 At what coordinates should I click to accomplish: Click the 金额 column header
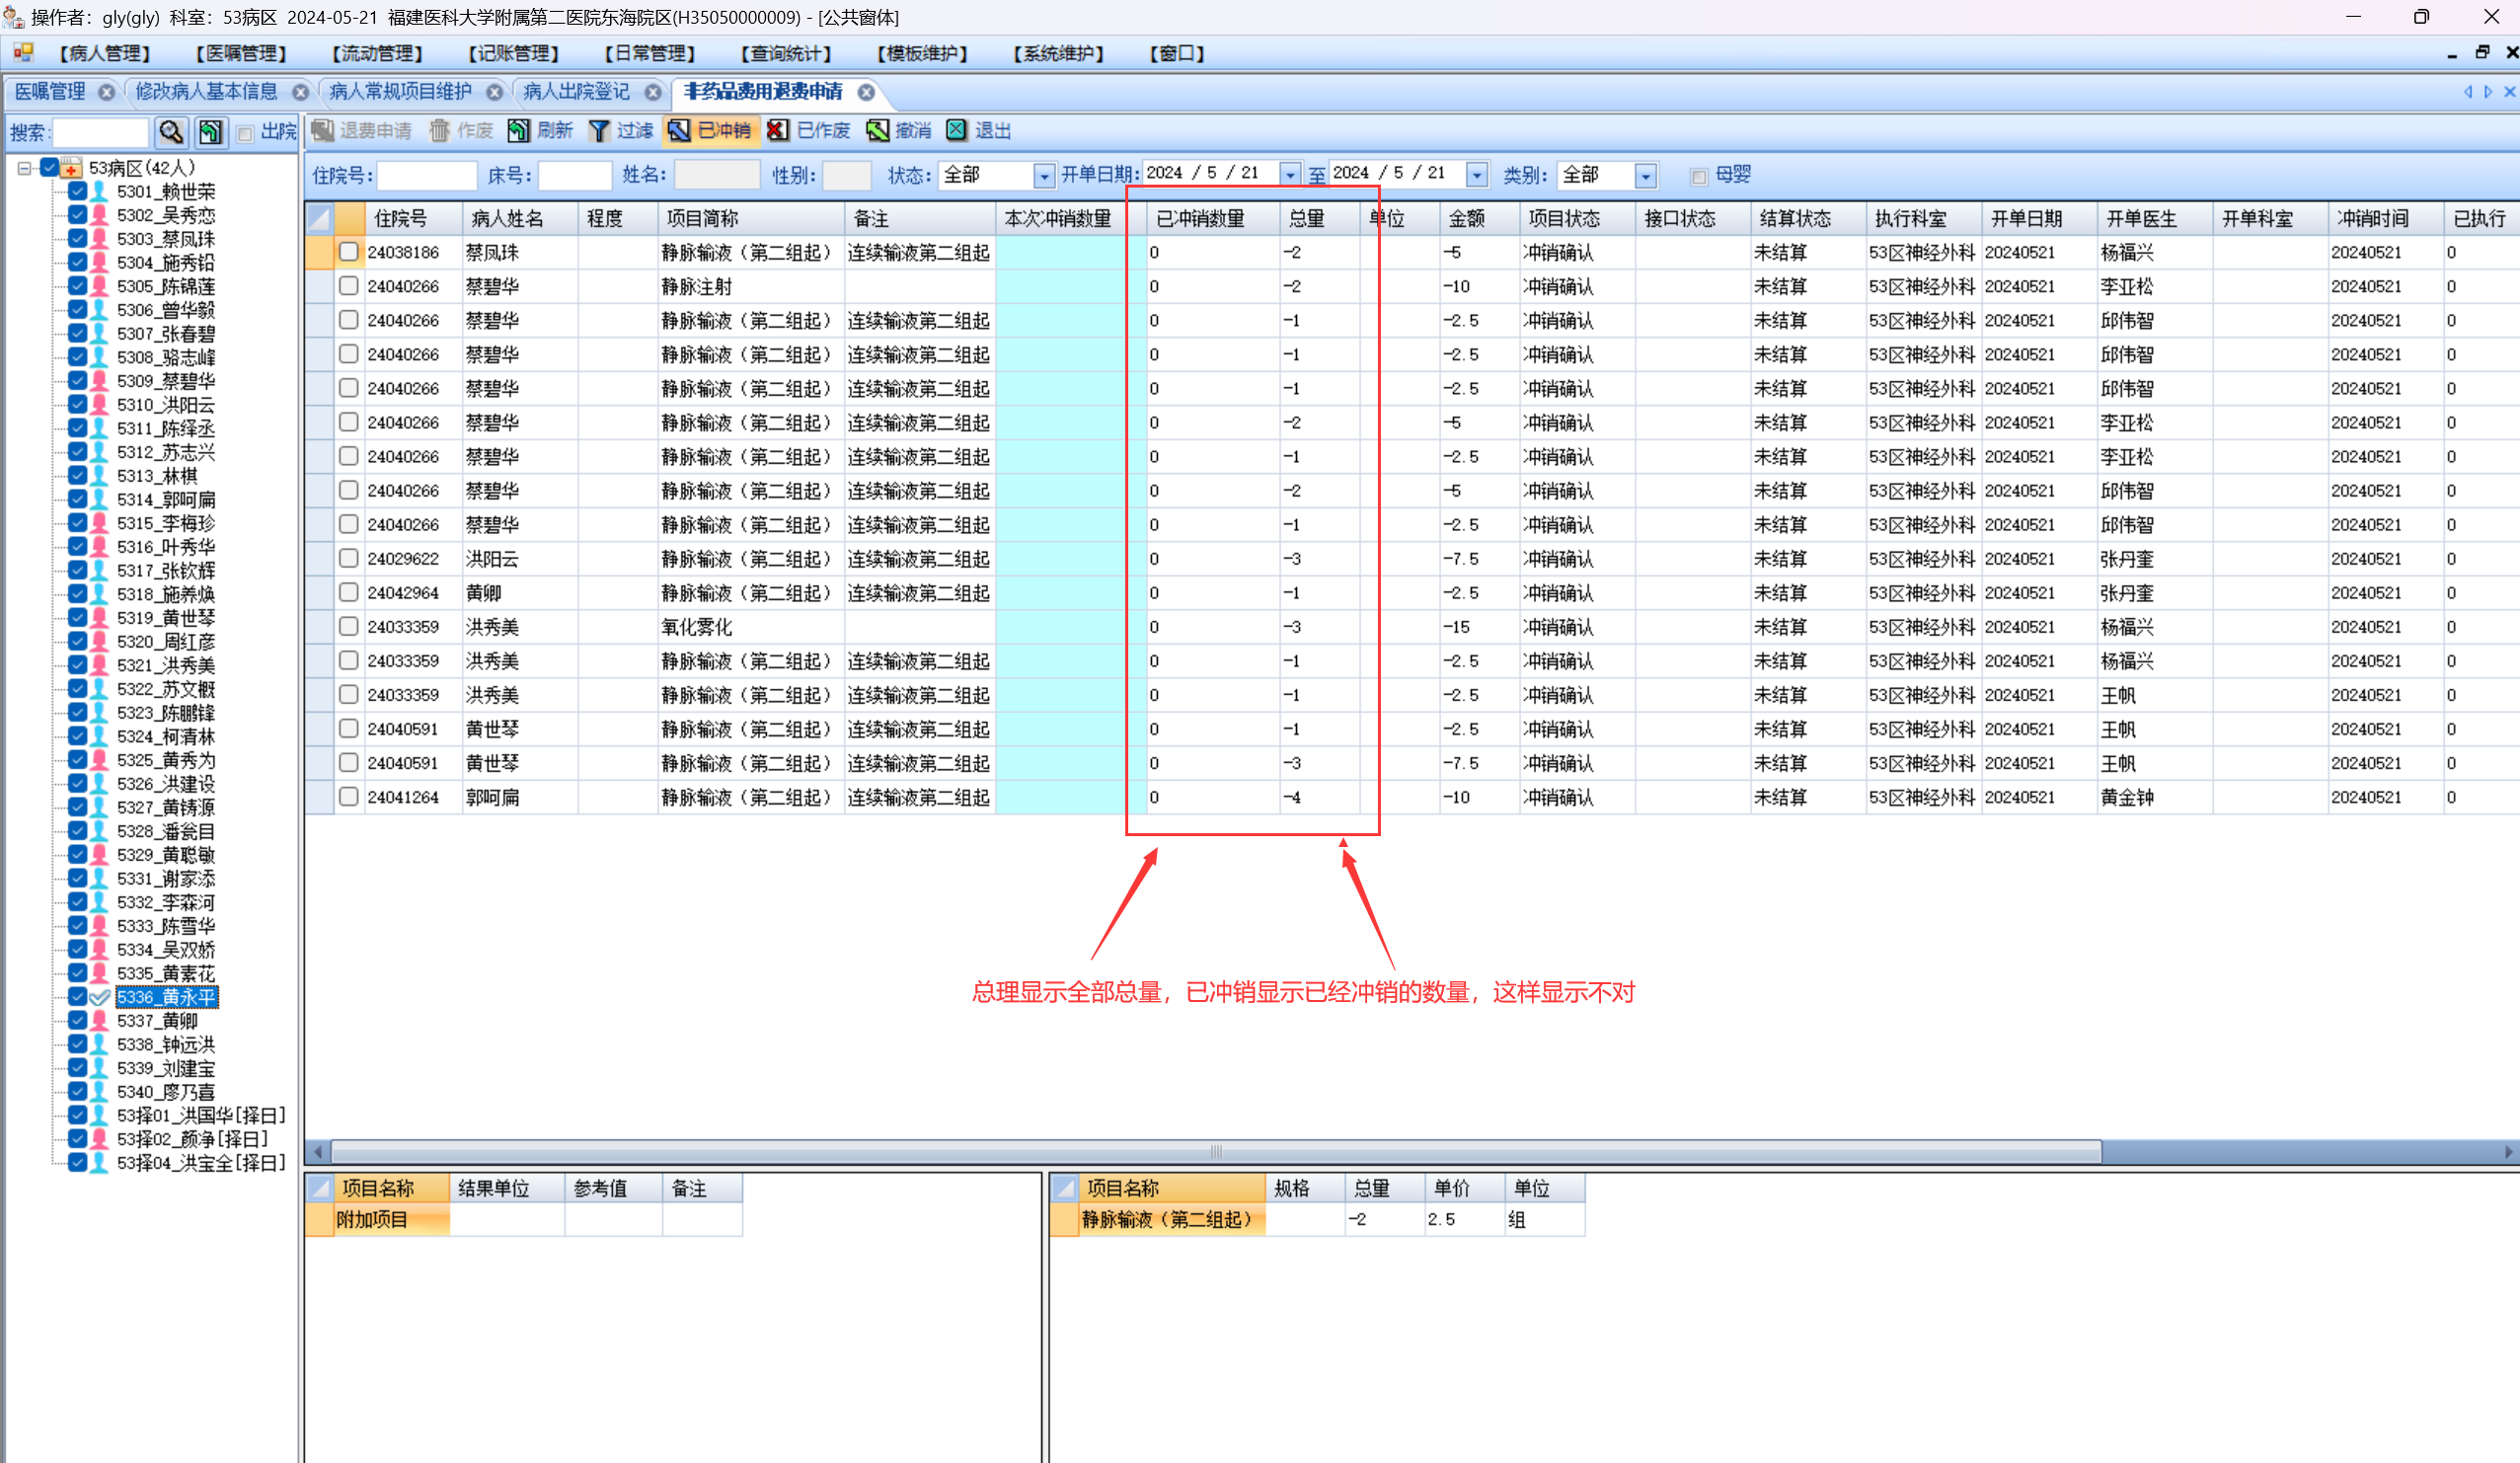pos(1467,219)
